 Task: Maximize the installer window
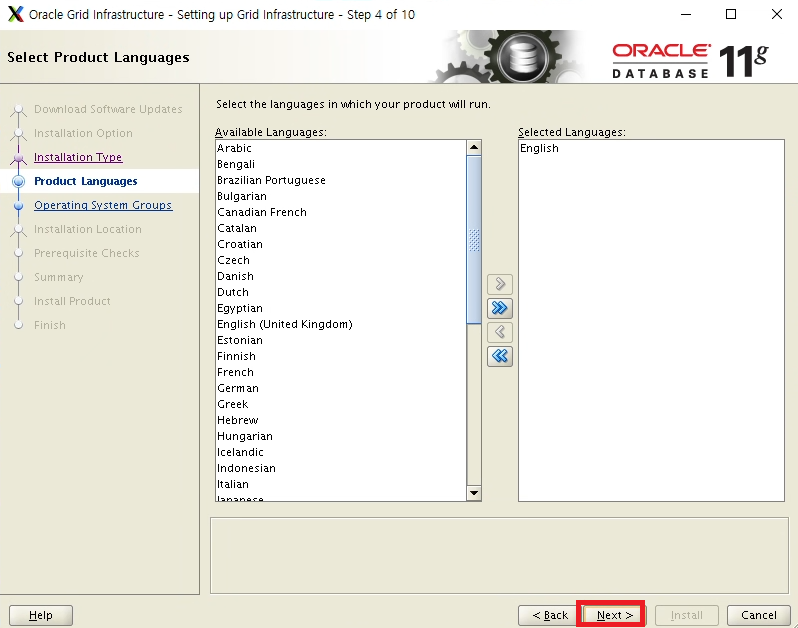[731, 14]
